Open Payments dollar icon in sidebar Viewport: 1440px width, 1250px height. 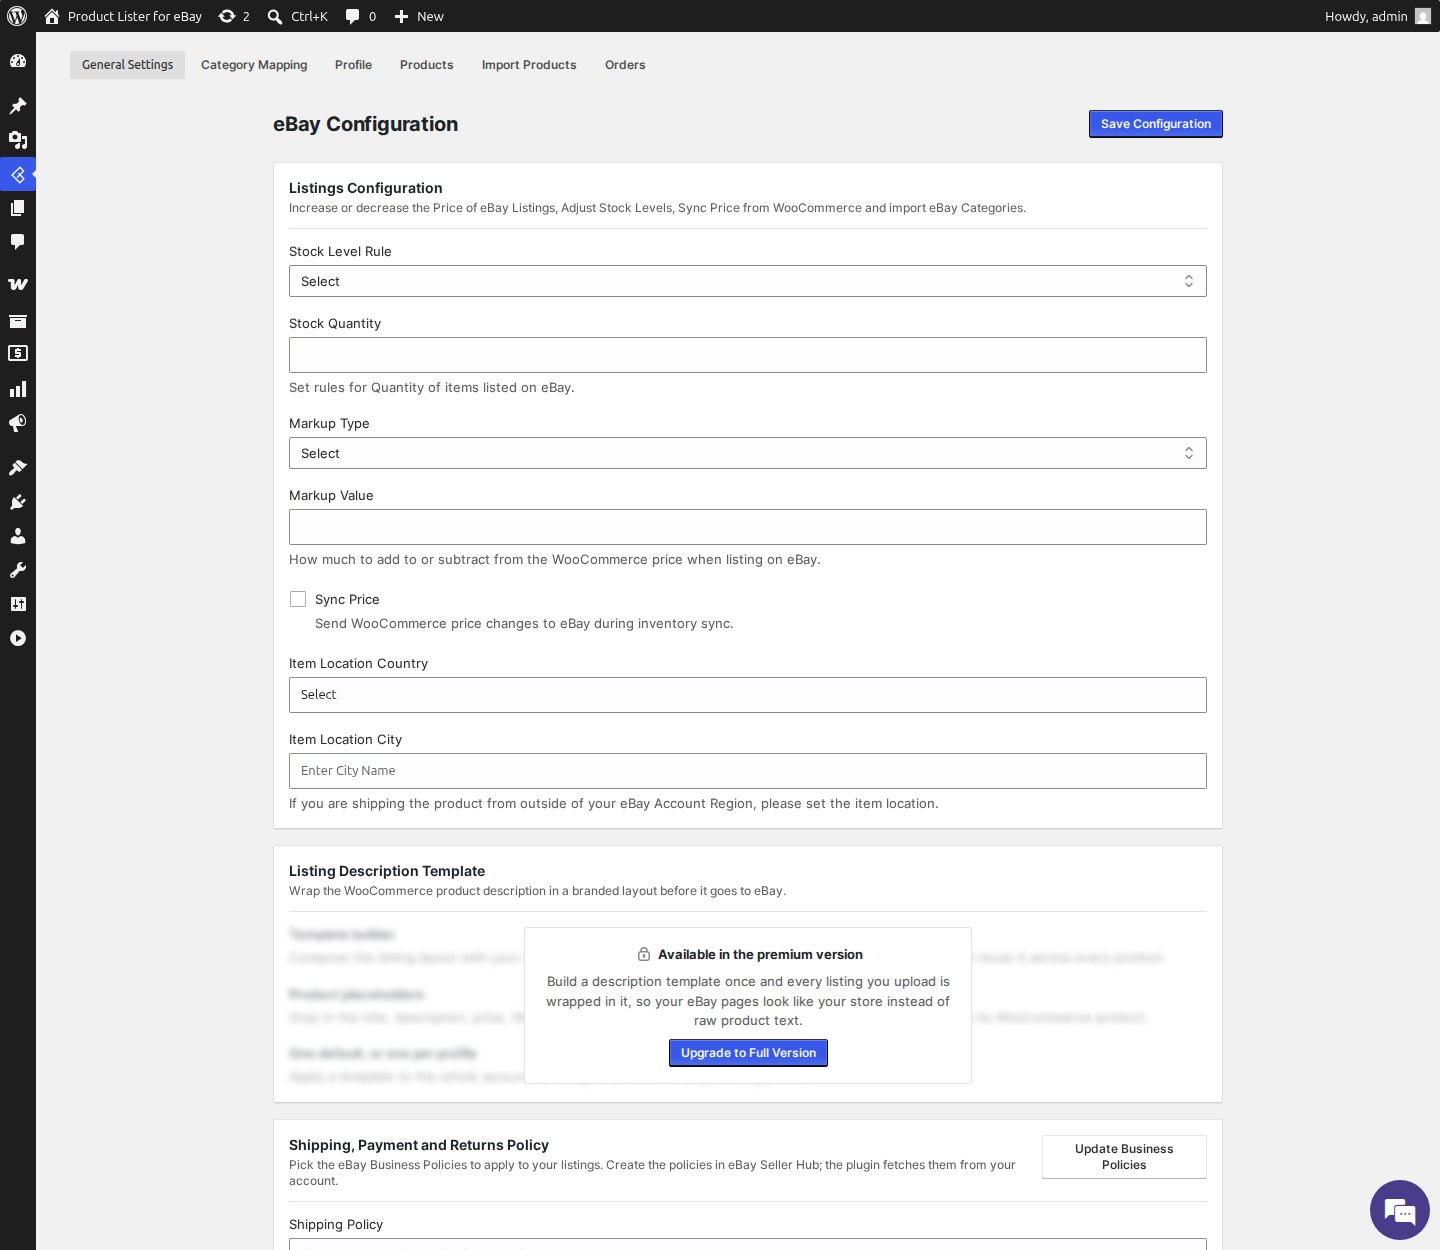tap(18, 353)
